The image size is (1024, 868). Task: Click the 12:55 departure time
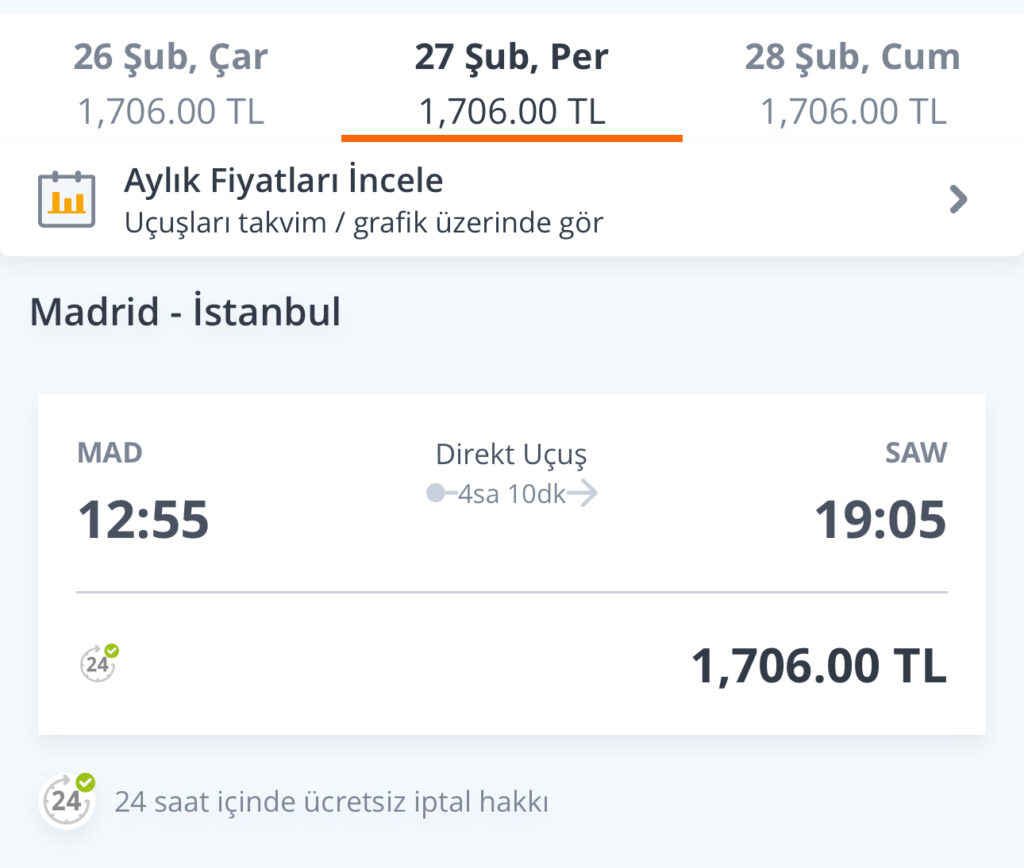(x=143, y=520)
